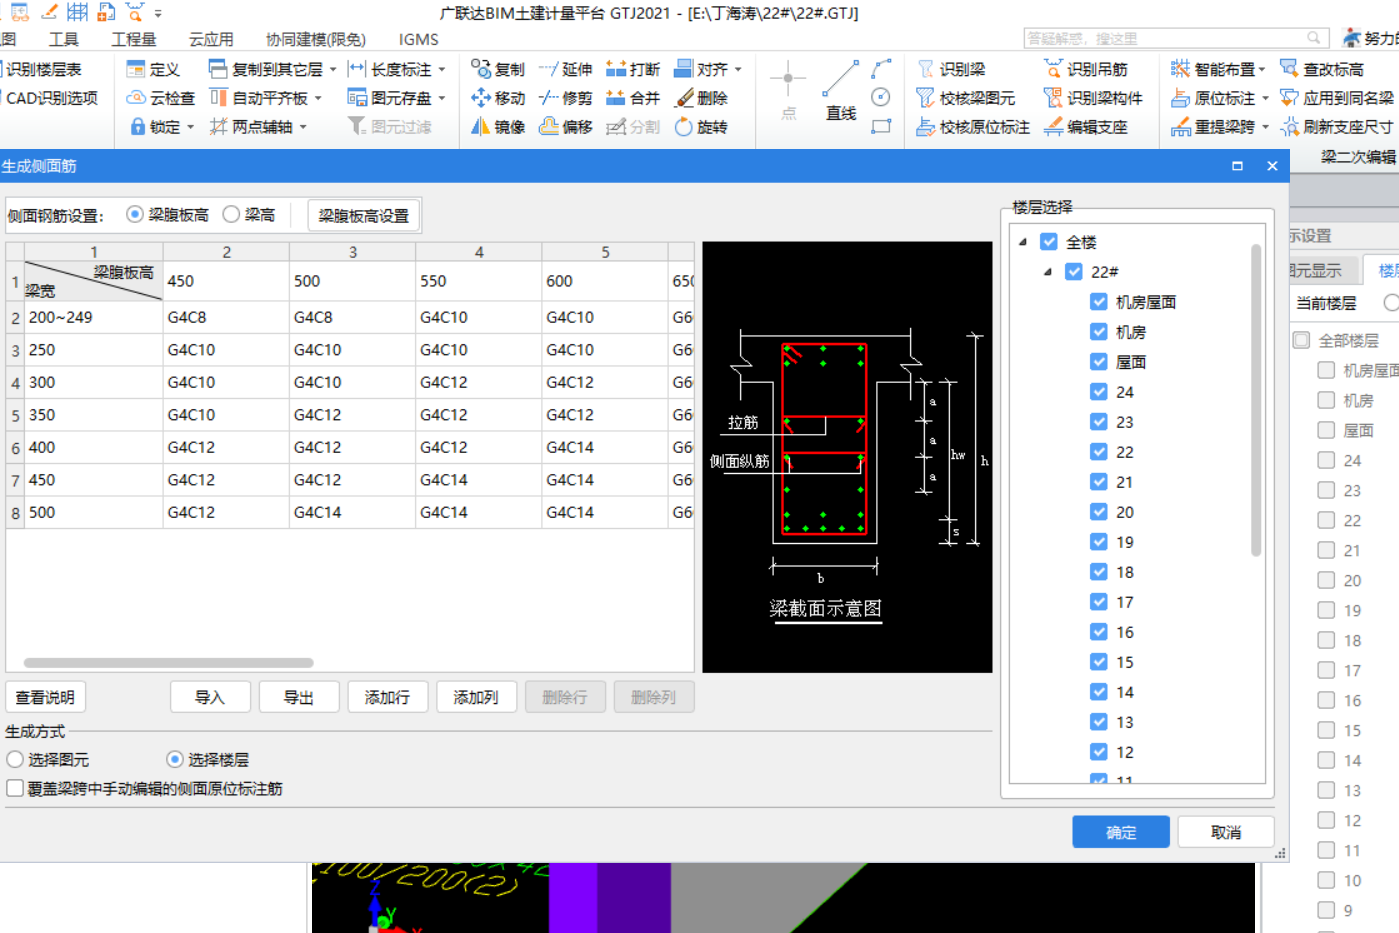Open the 工程量 menu tab

134,39
